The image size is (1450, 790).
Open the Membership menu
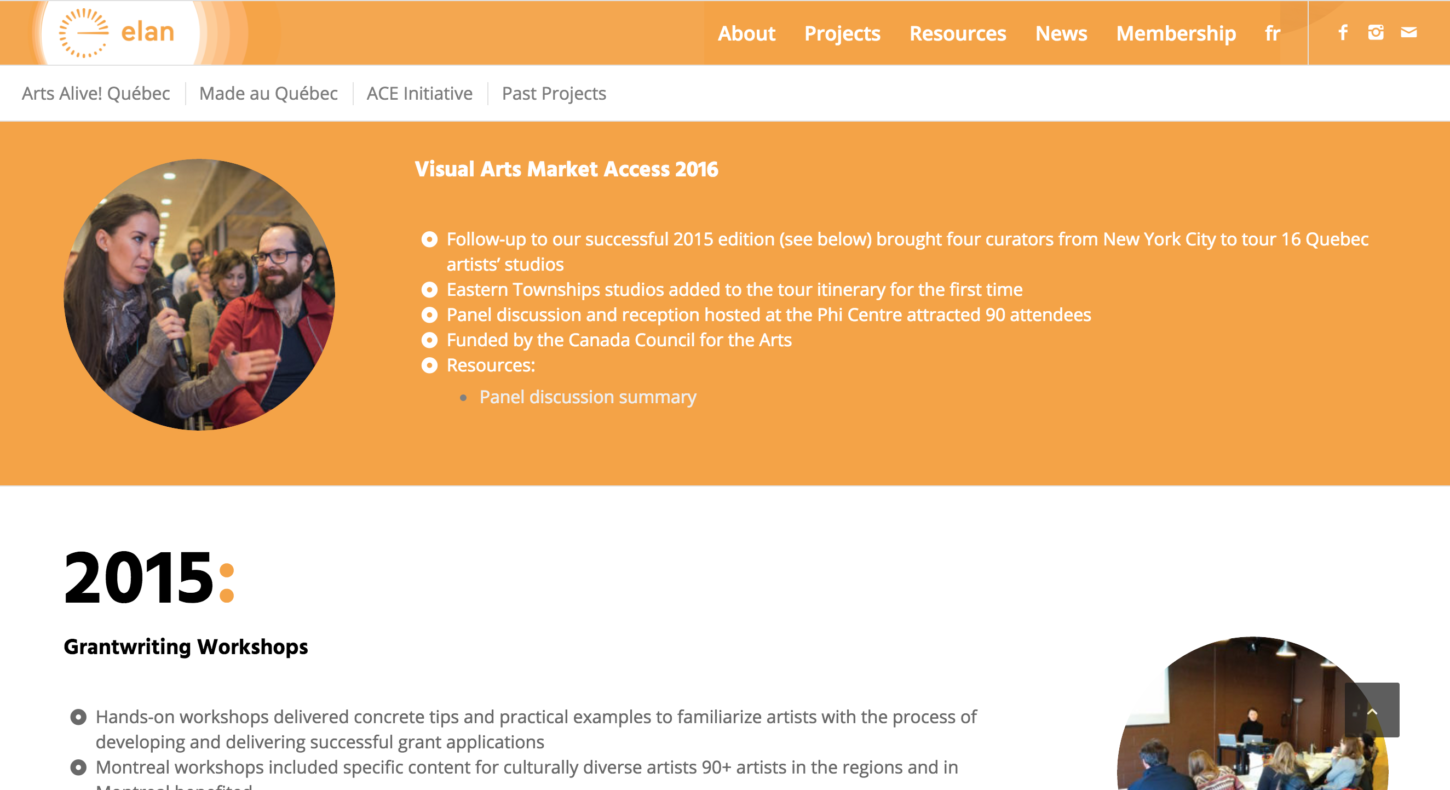click(1176, 33)
